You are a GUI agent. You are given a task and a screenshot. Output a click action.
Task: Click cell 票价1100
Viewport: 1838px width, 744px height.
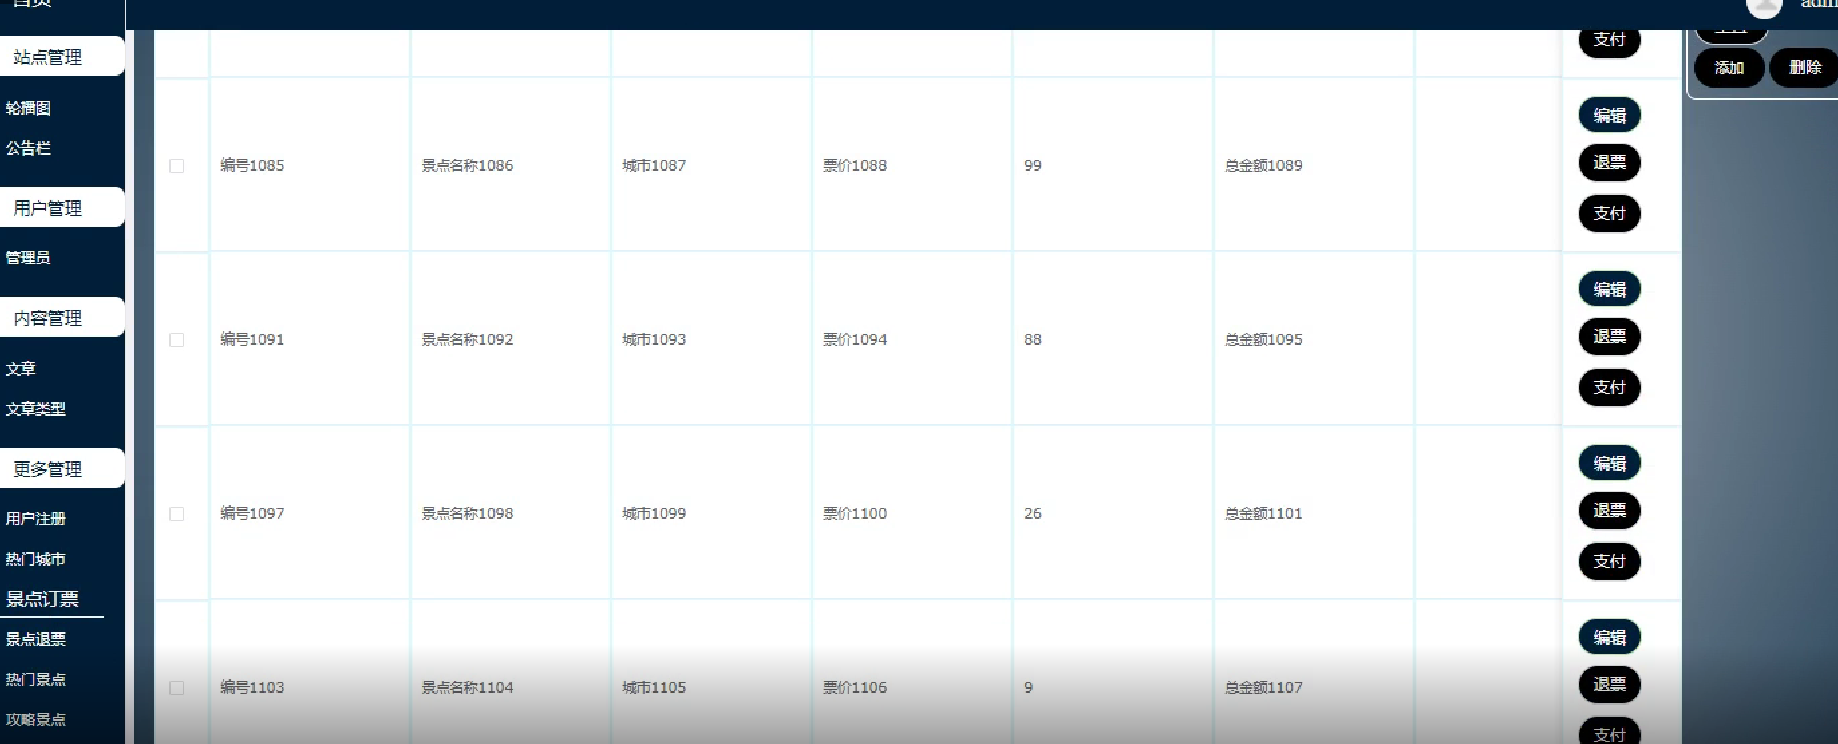pos(855,514)
